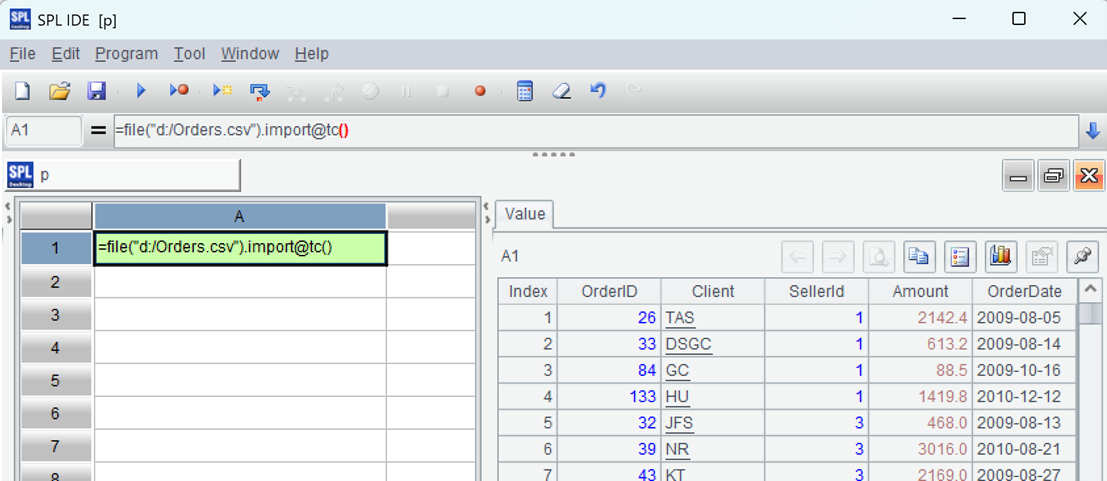Screen dimensions: 1107x481
Task: Open the Program menu
Action: click(x=126, y=54)
